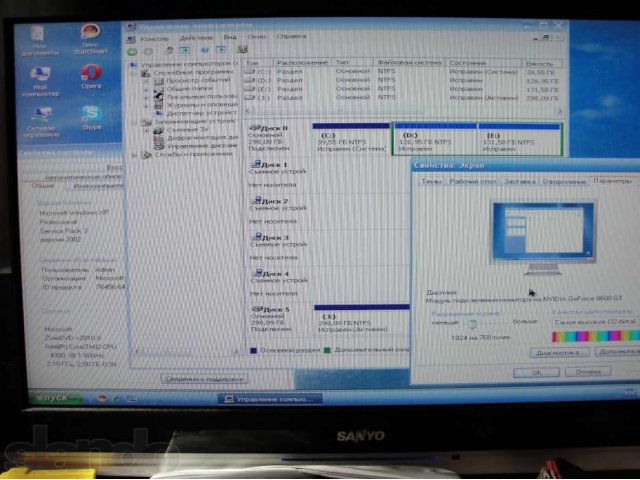The width and height of the screenshot is (640, 480).
Task: Switch to Оформление tab
Action: (564, 181)
